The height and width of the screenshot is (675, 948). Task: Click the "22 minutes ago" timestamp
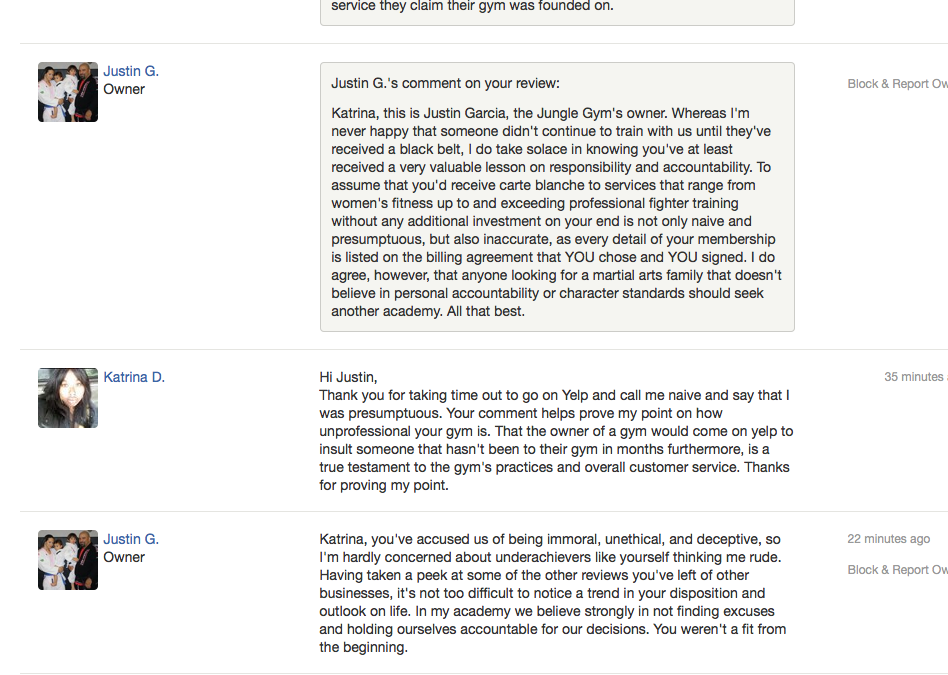[888, 539]
